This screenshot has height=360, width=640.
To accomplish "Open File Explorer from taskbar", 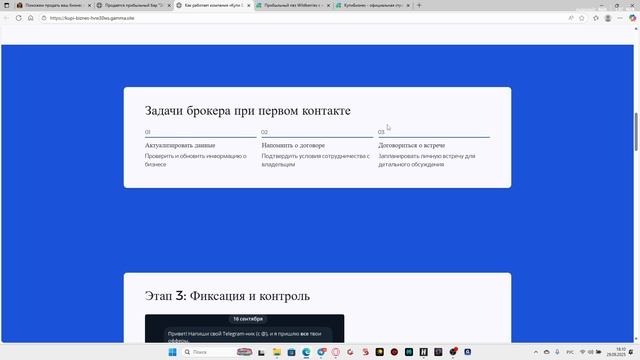I will [277, 352].
